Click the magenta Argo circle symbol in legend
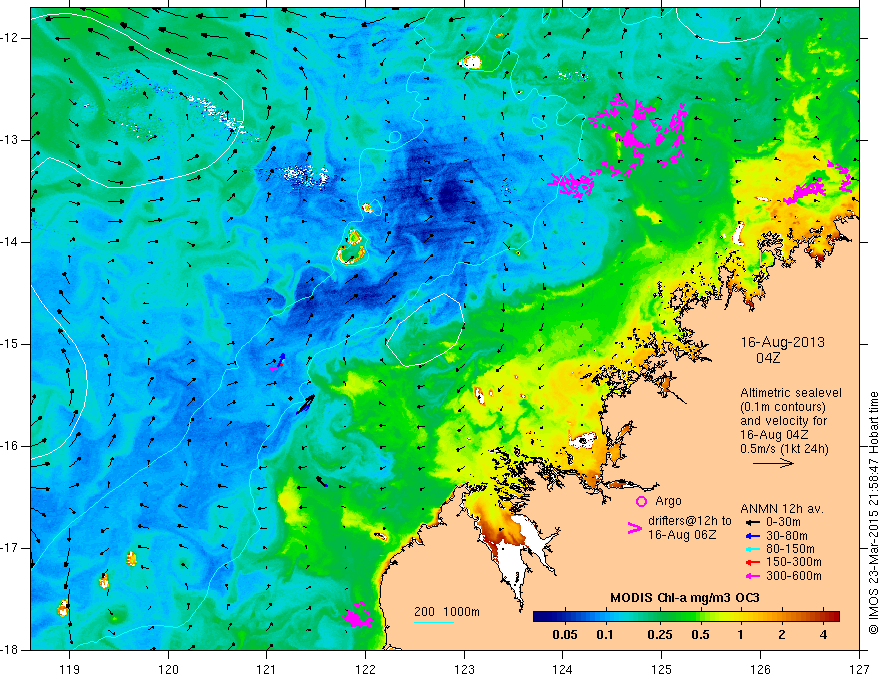880x680 pixels. [x=641, y=502]
